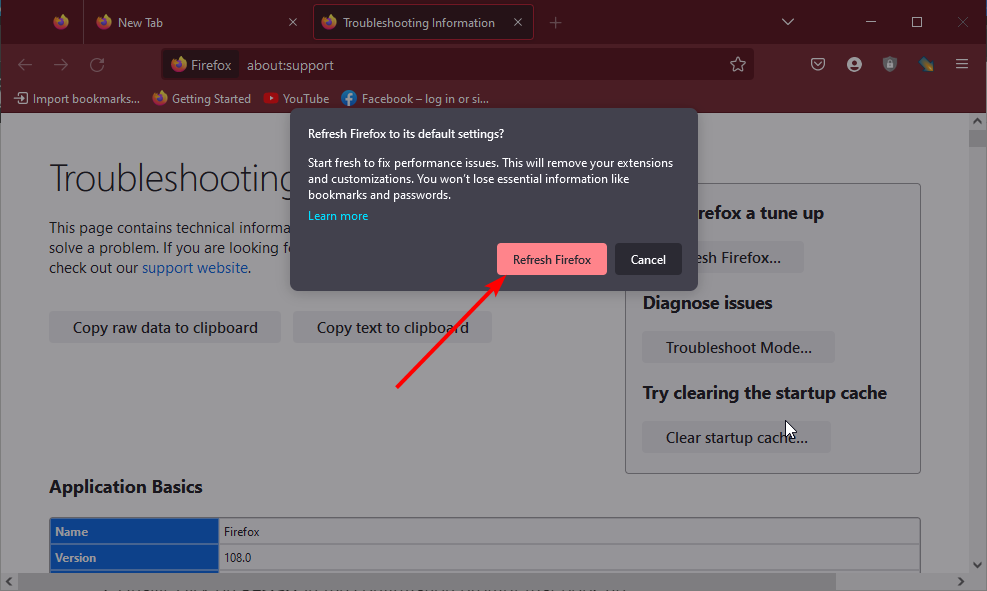The height and width of the screenshot is (591, 987).
Task: Click the pencil extension icon in toolbar
Action: [926, 64]
